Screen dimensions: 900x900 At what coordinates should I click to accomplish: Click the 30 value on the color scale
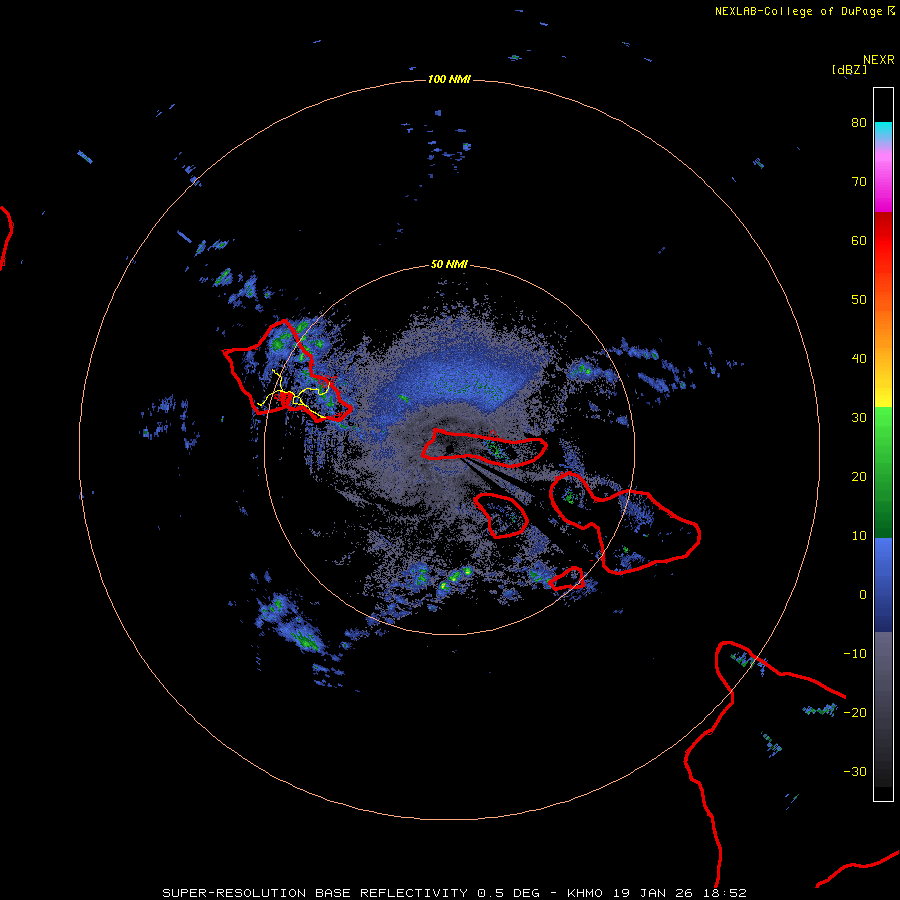click(859, 418)
